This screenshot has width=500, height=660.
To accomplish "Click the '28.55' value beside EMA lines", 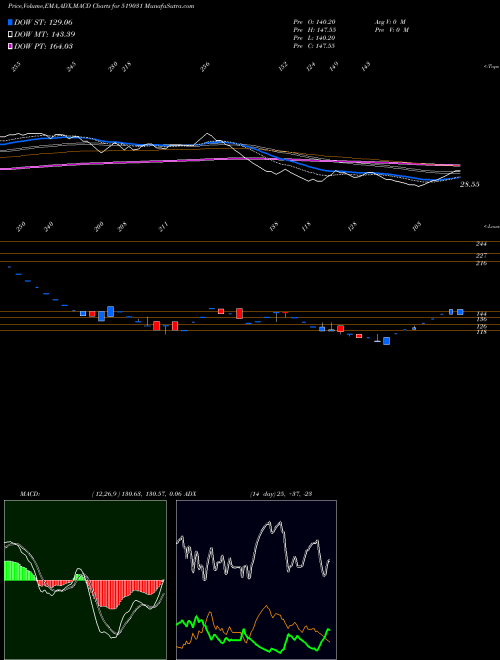I will pos(470,184).
